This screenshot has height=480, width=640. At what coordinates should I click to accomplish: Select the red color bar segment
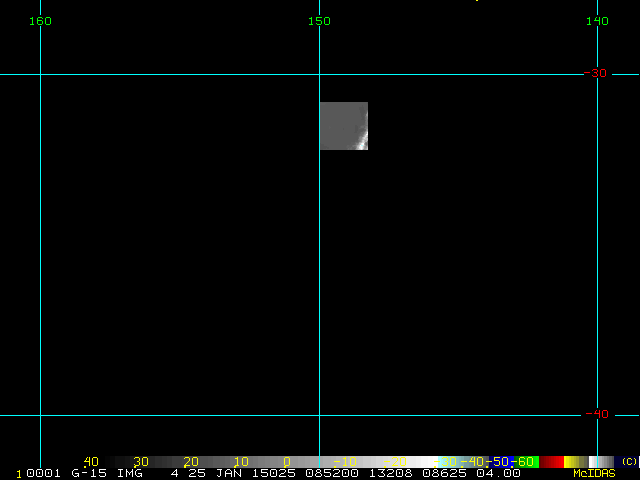(x=552, y=462)
